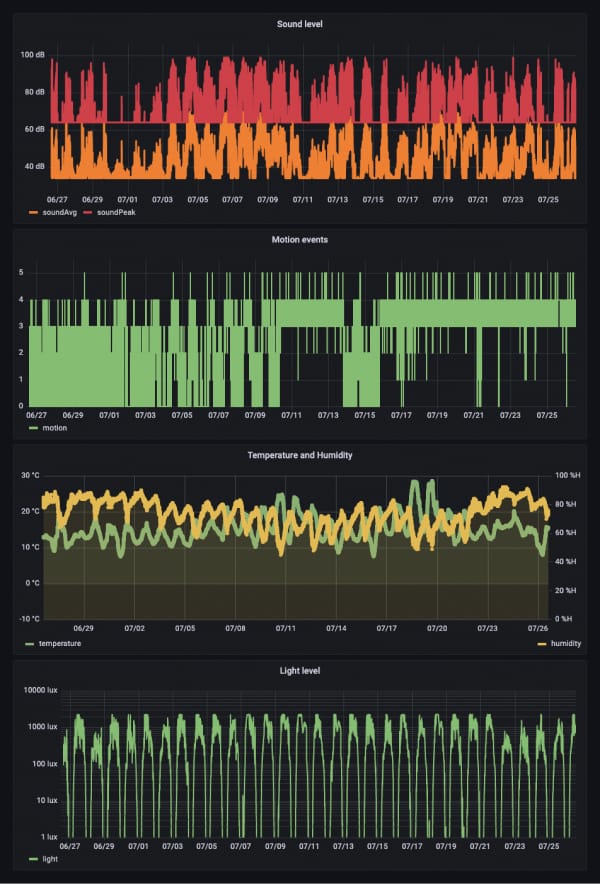The image size is (600, 884).
Task: Click the 1000 lux label on the Light level axis
Action: (41, 727)
